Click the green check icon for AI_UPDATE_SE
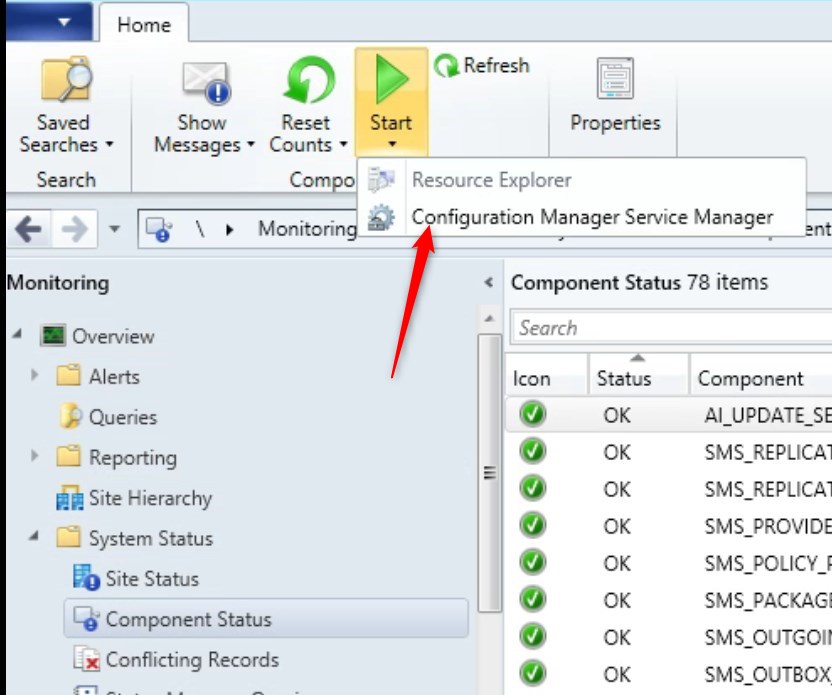The image size is (832, 695). pyautogui.click(x=533, y=414)
